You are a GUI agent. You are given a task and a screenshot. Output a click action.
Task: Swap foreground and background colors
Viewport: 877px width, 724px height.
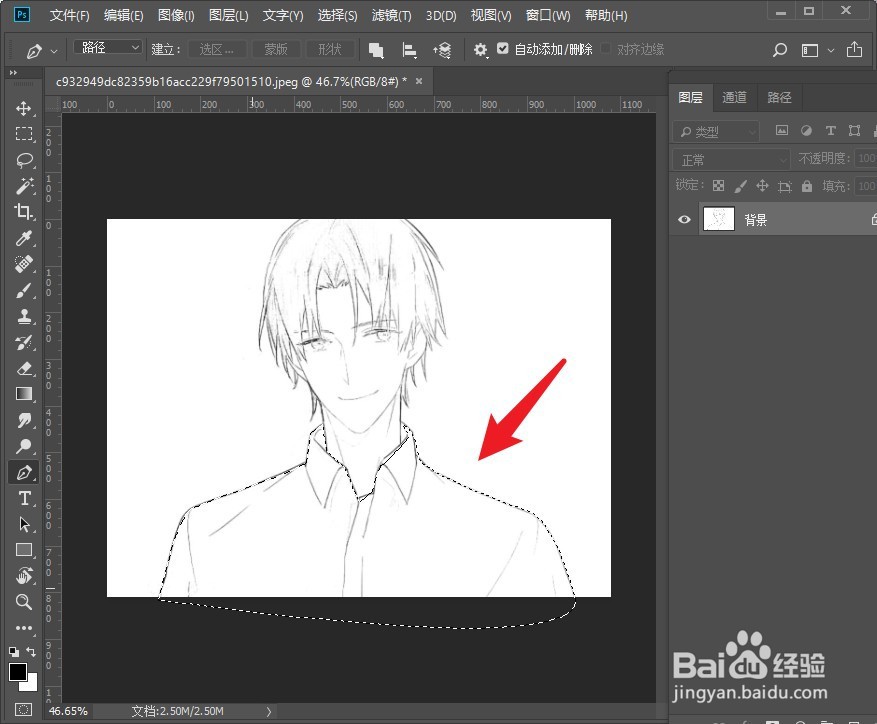31,651
